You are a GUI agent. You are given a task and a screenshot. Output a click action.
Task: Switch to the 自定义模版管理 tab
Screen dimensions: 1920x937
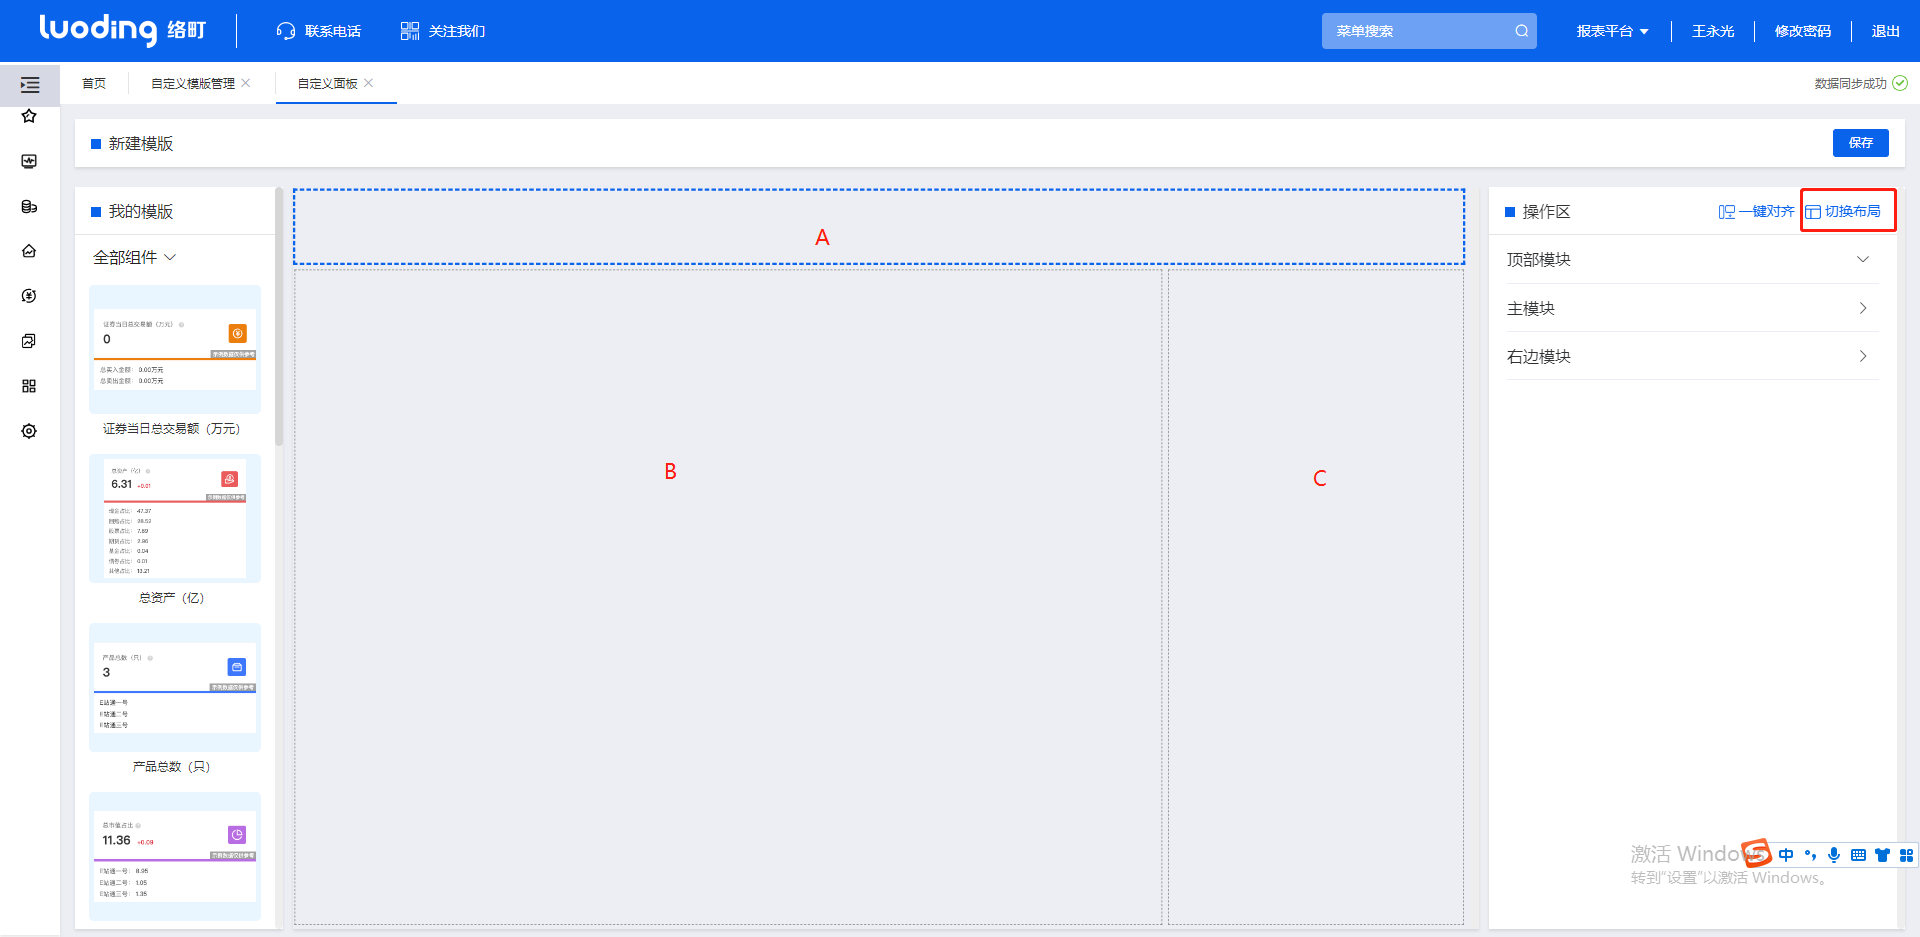[x=193, y=83]
